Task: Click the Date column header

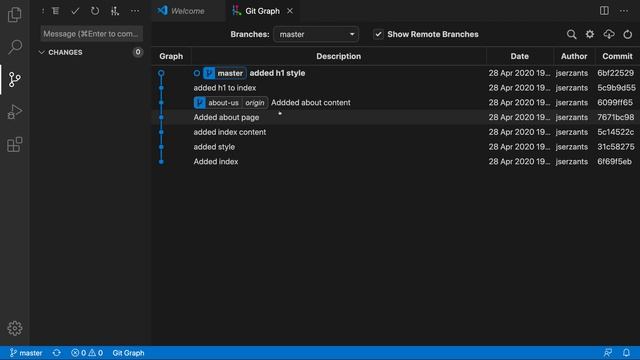Action: [520, 56]
